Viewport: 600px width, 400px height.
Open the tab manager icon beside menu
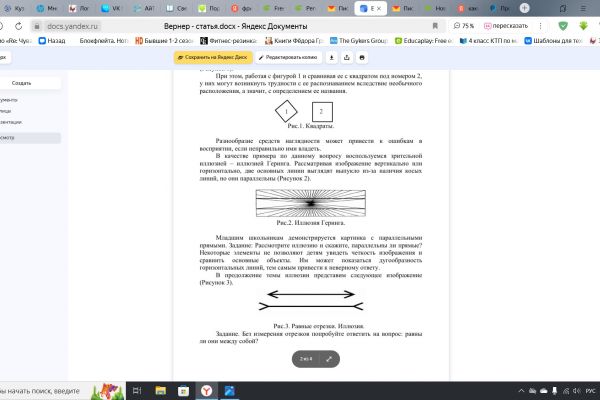[563, 8]
